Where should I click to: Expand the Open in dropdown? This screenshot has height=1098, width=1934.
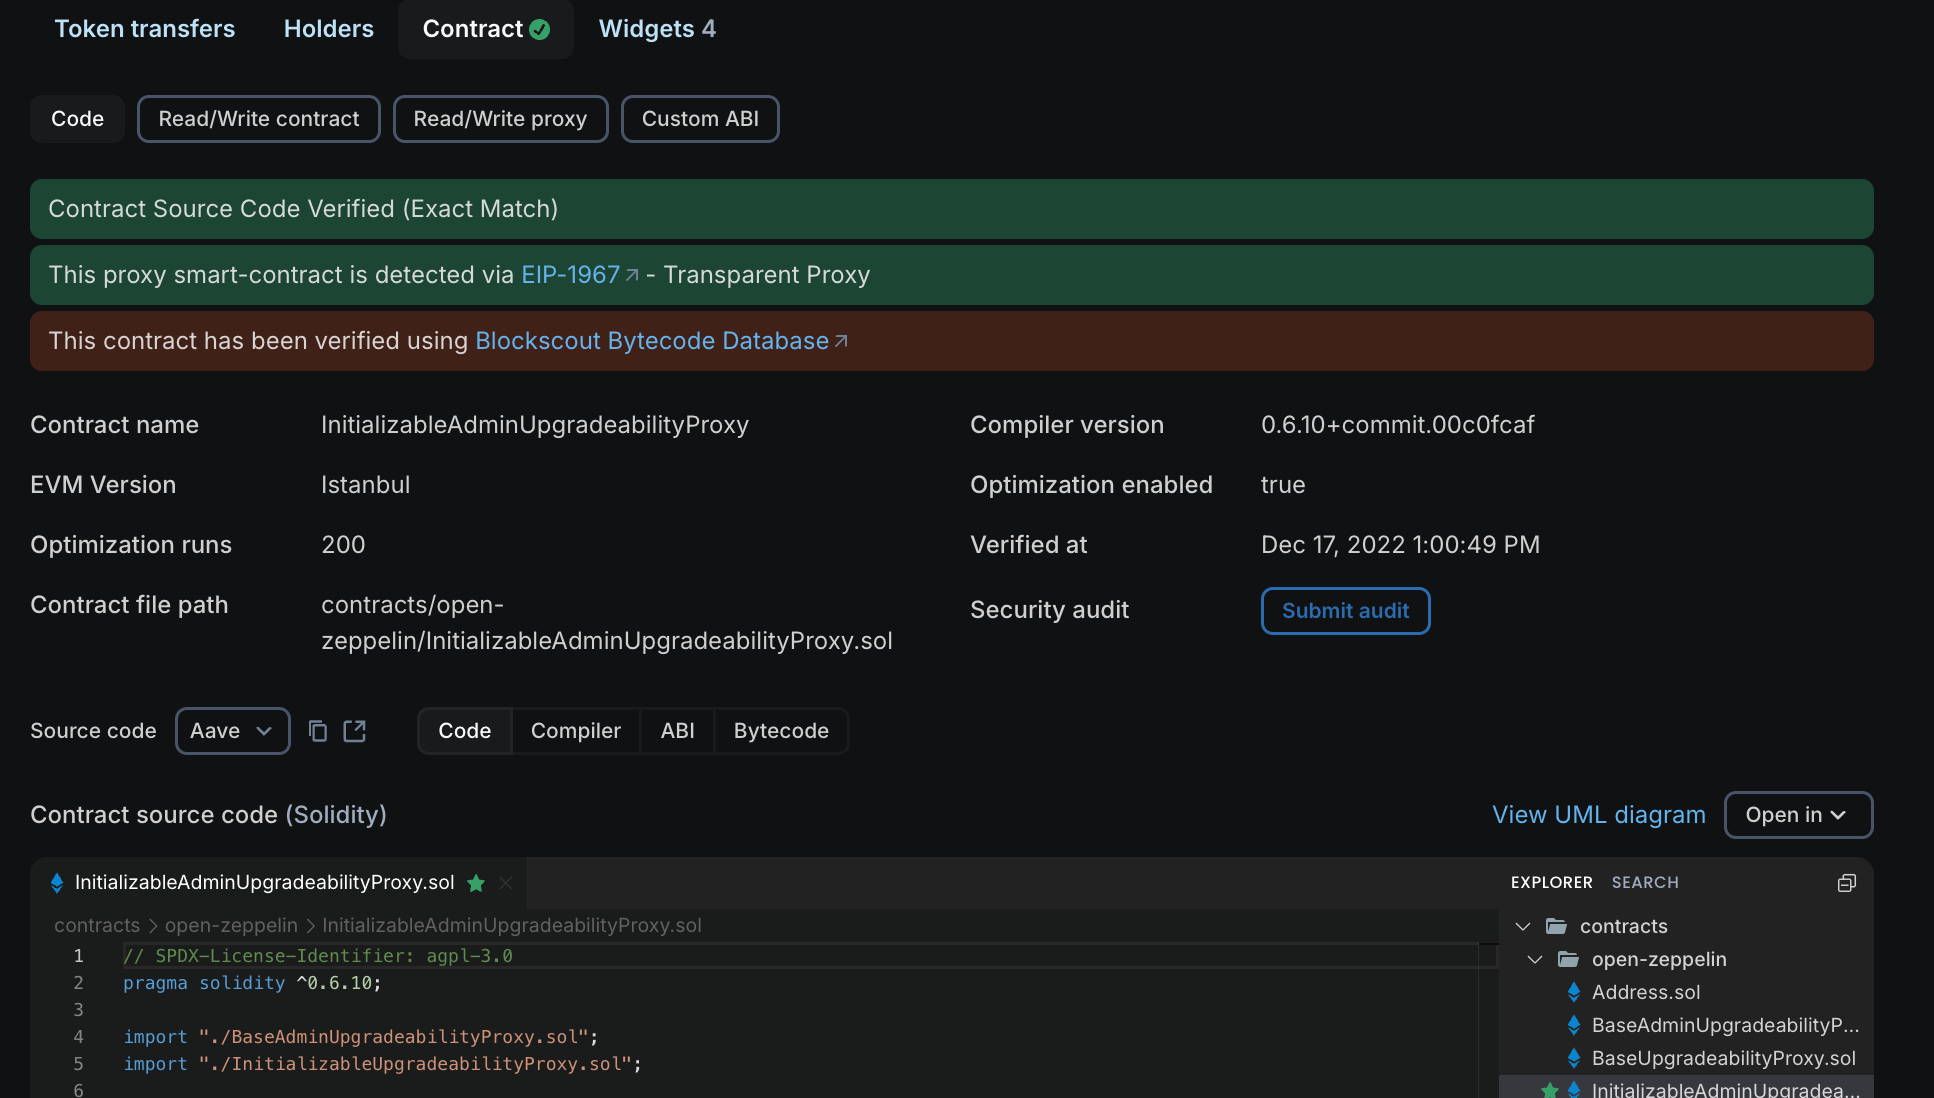[x=1797, y=814]
